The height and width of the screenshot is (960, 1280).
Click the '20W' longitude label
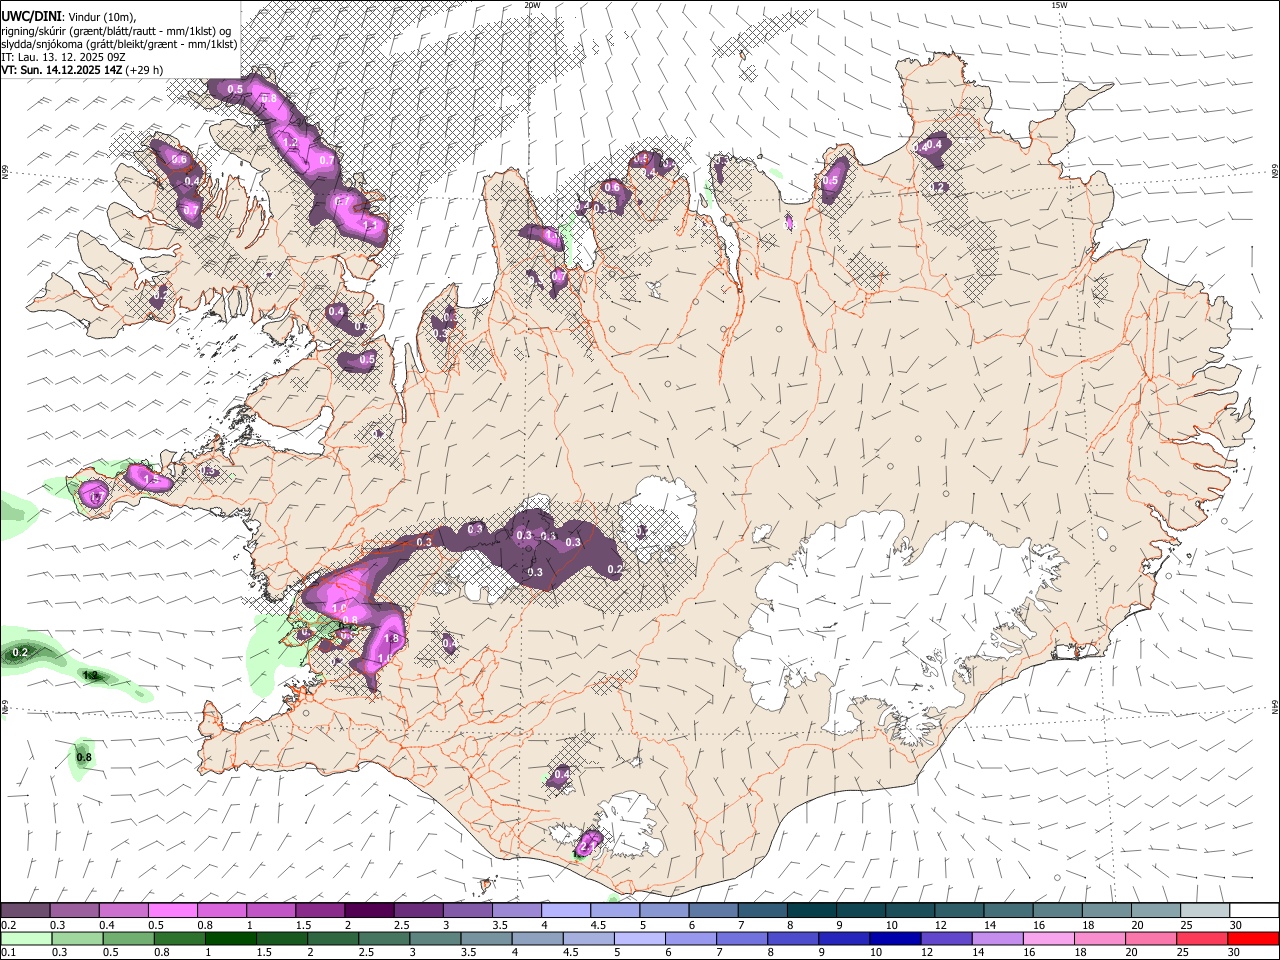coord(532,5)
